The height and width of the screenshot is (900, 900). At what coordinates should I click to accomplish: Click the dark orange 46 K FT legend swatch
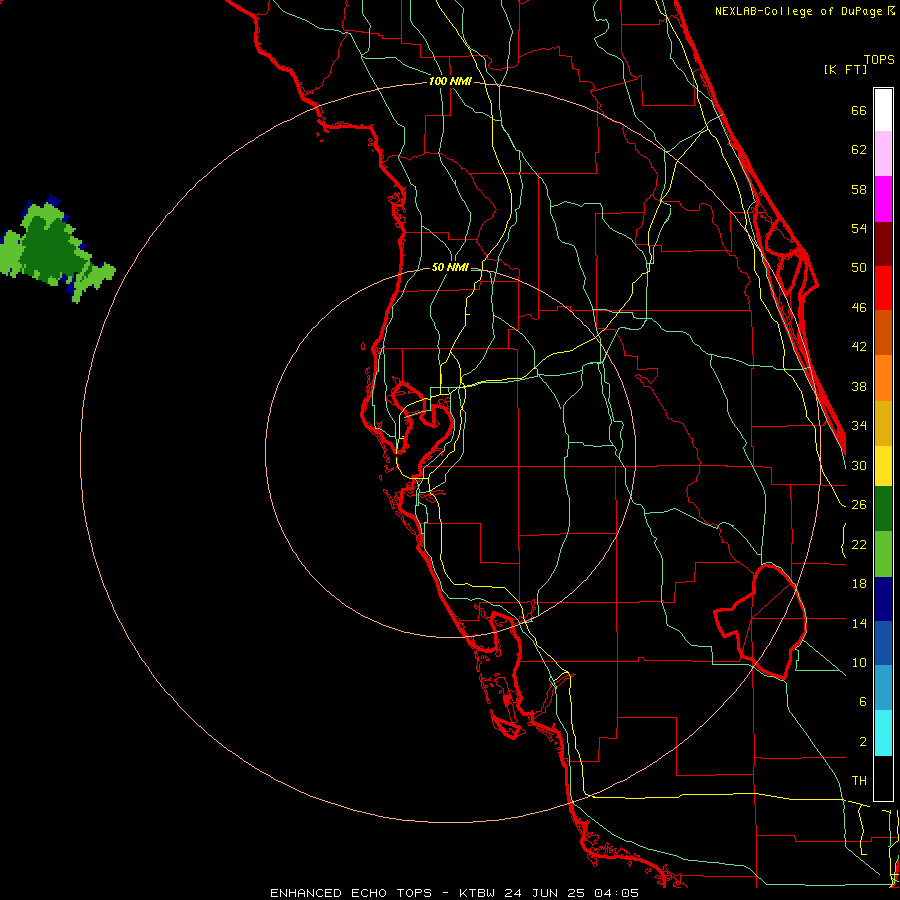pos(883,332)
